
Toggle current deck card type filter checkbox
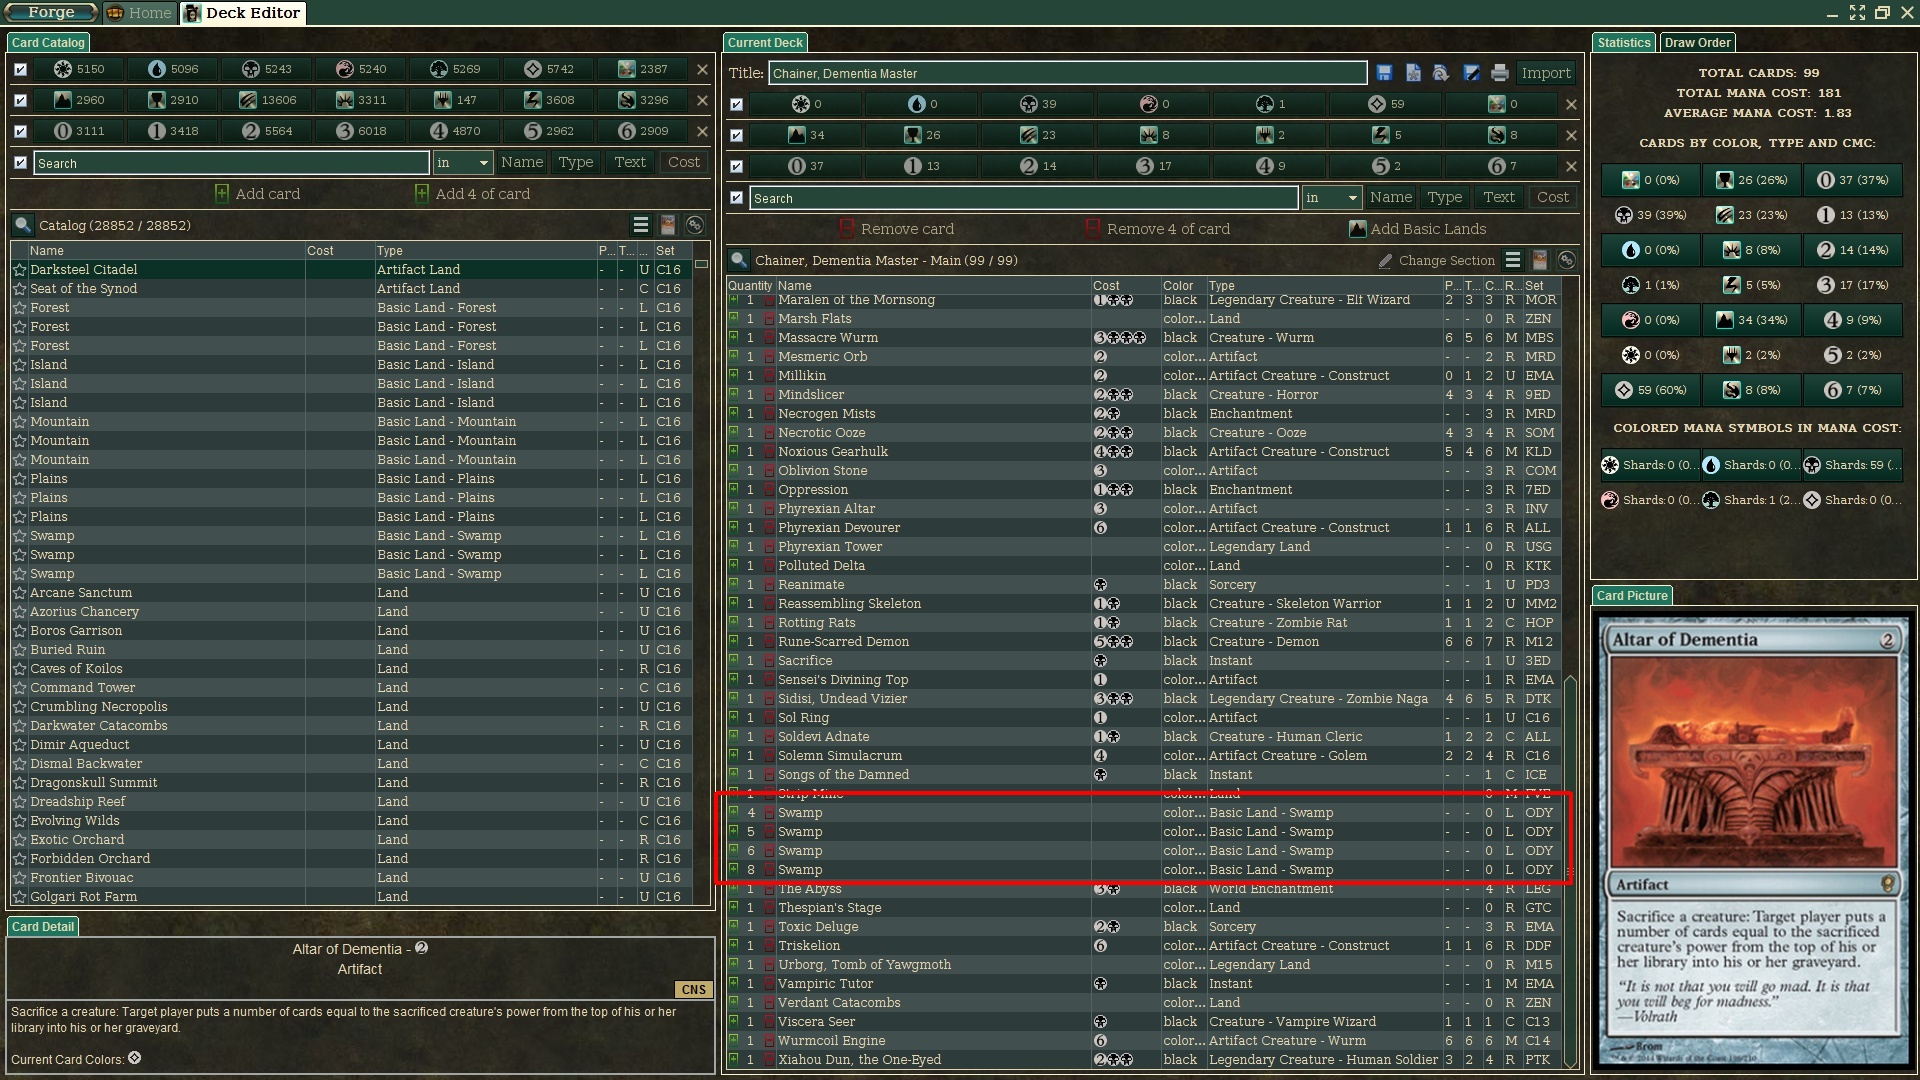[x=736, y=135]
